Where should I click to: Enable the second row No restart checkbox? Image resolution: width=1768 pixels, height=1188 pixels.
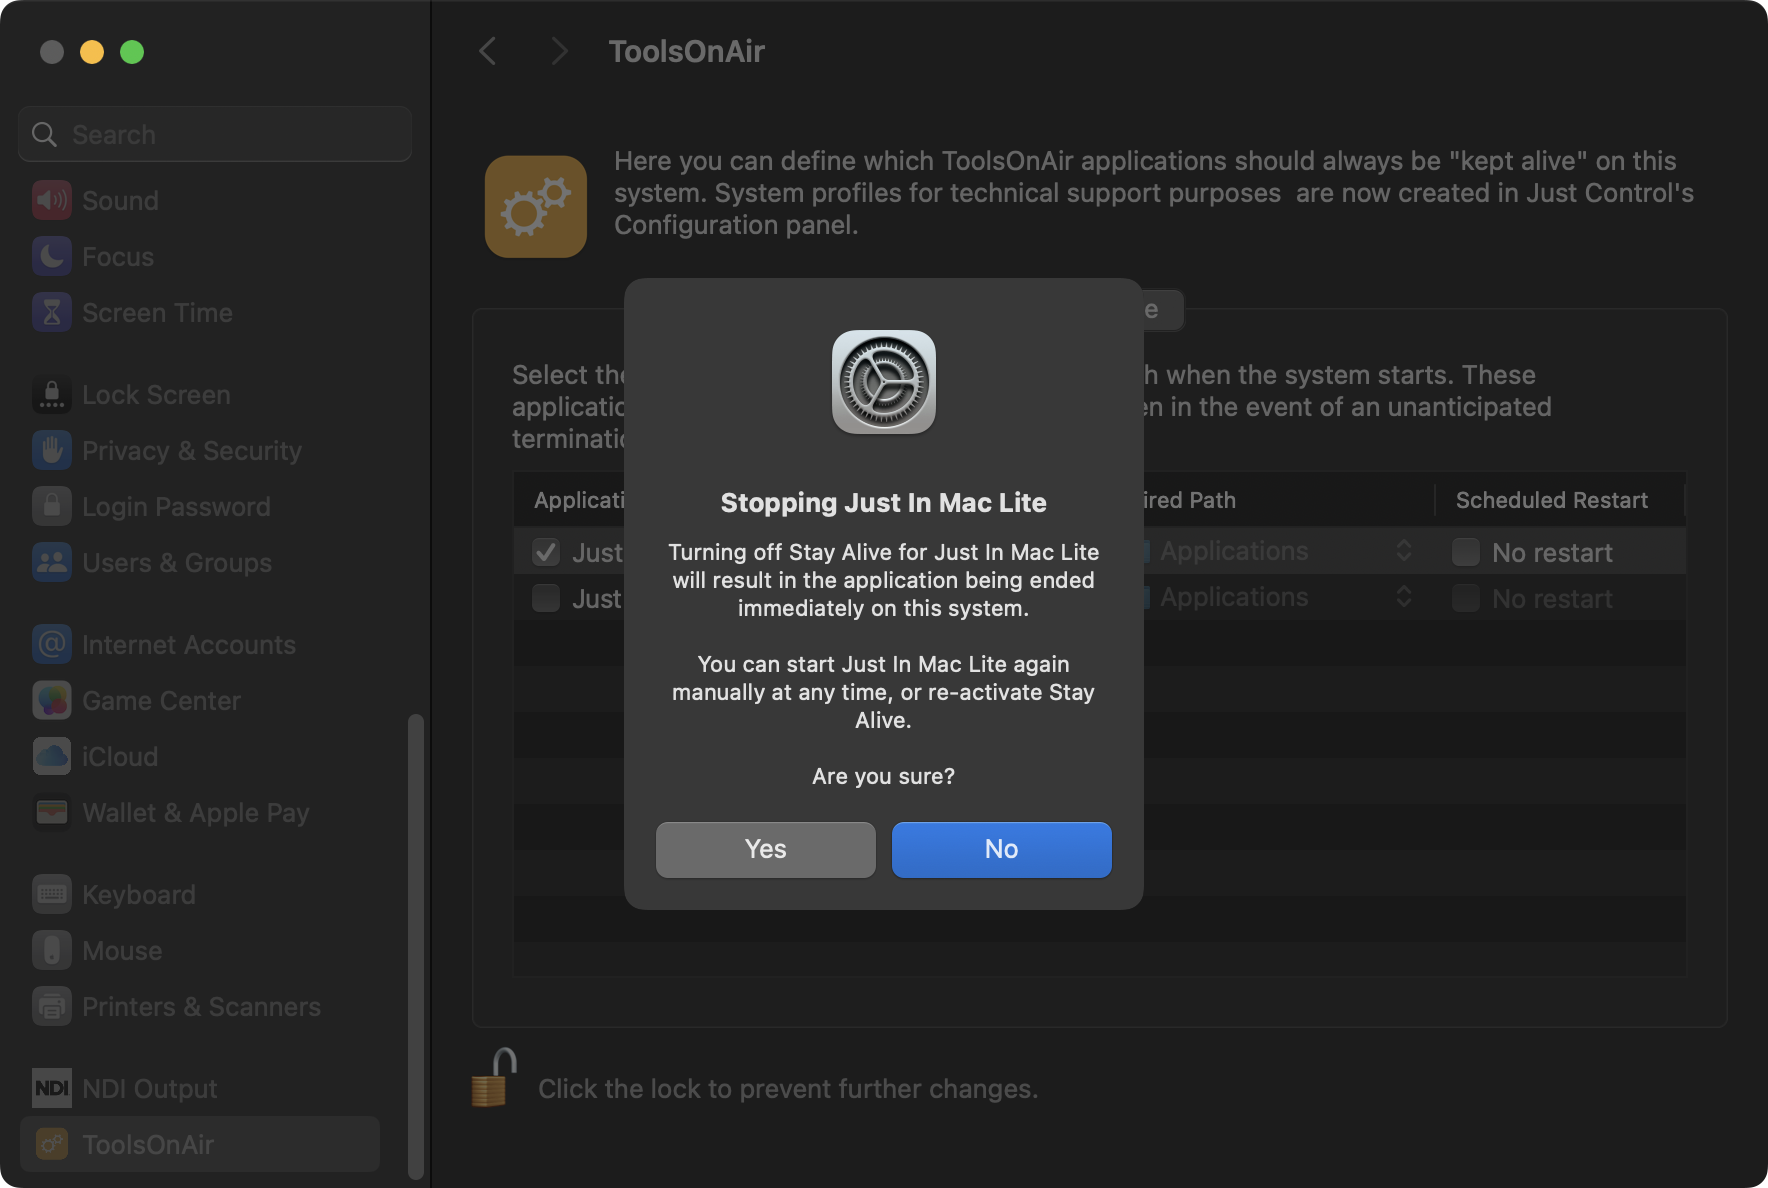coord(1466,598)
